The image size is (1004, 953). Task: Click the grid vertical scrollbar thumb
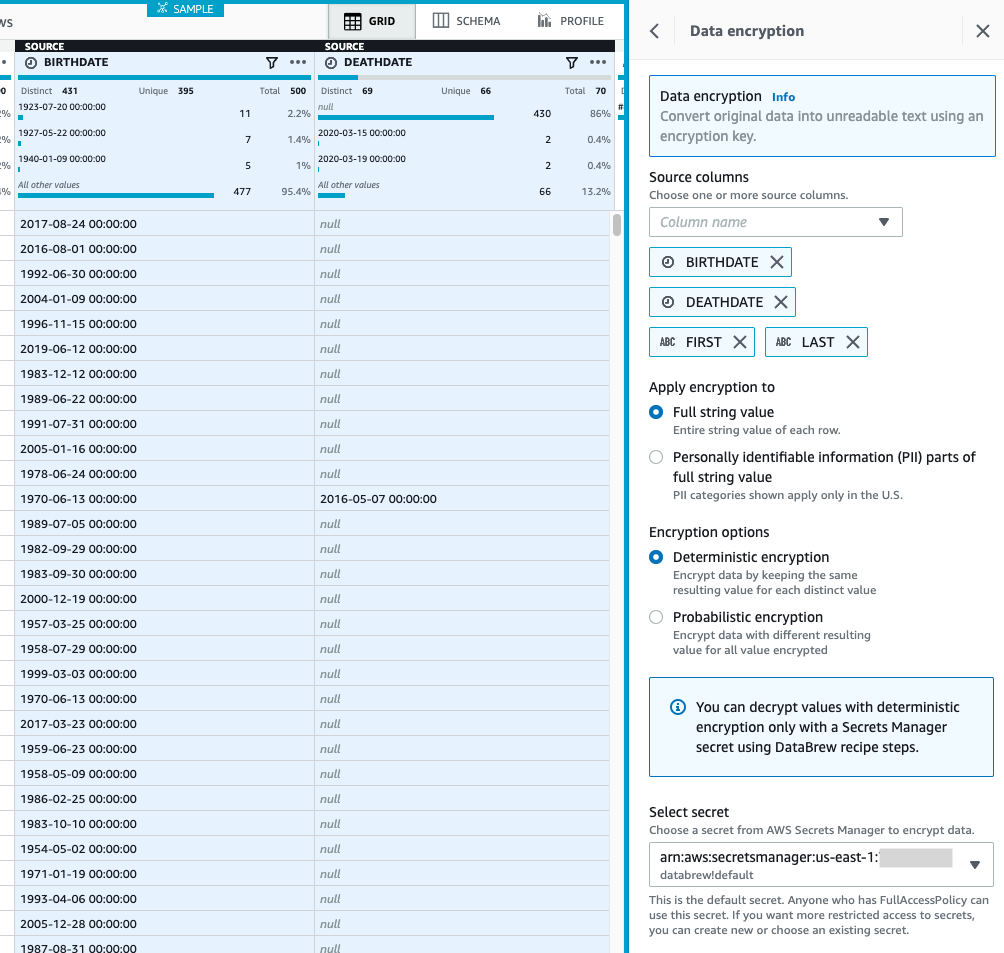(x=617, y=225)
